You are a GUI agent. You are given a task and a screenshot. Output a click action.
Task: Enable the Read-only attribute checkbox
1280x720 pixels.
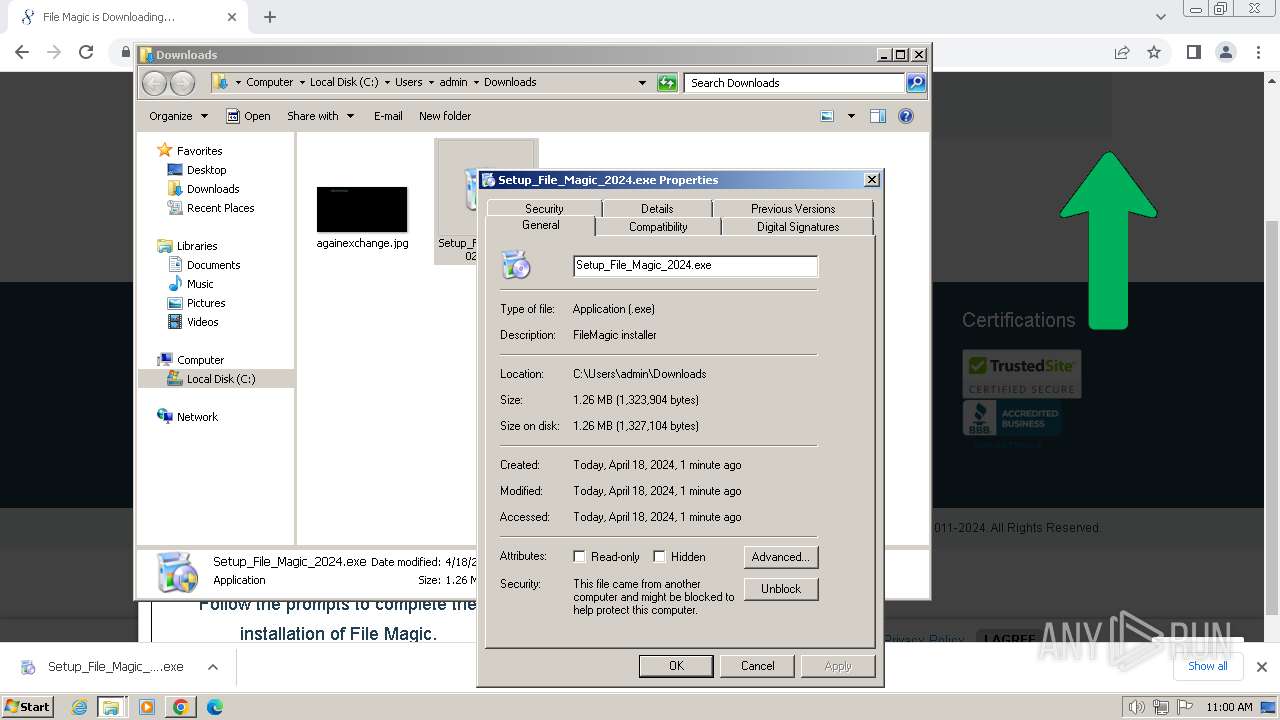tap(579, 557)
